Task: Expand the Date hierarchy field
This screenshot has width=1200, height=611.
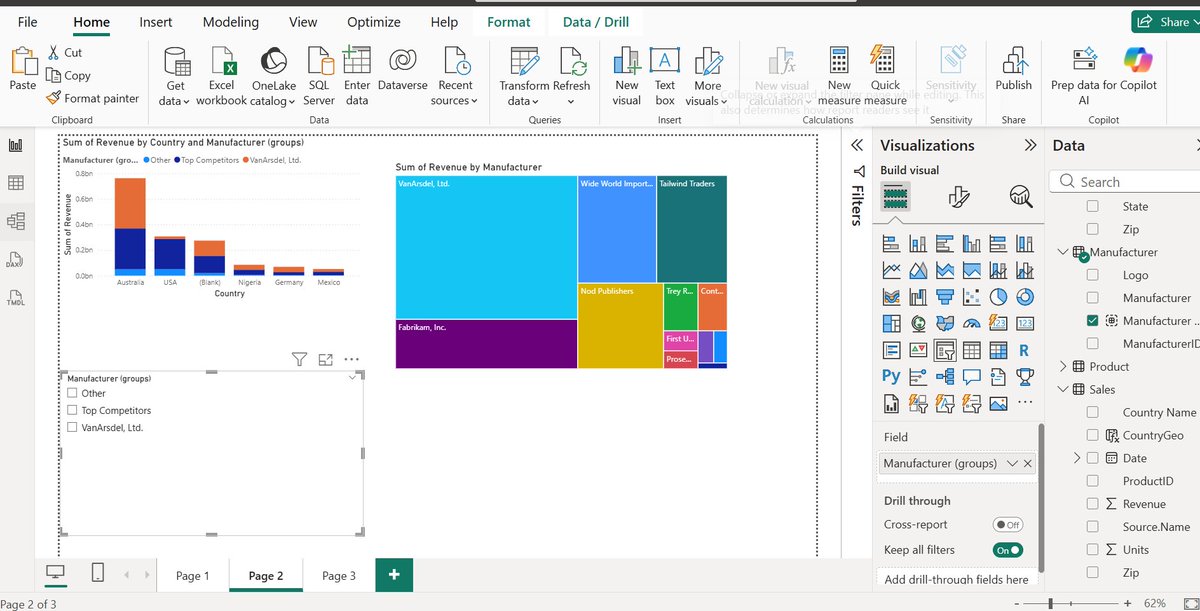Action: tap(1077, 458)
